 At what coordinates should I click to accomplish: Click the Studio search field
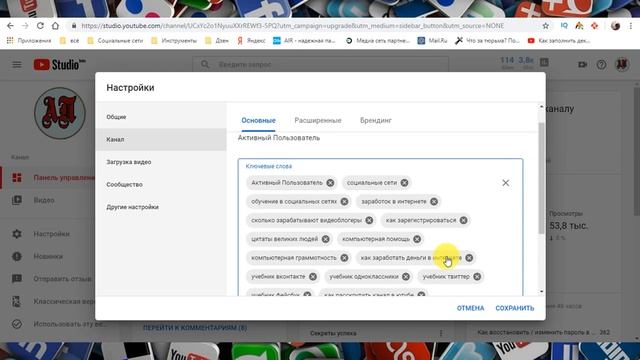point(320,64)
